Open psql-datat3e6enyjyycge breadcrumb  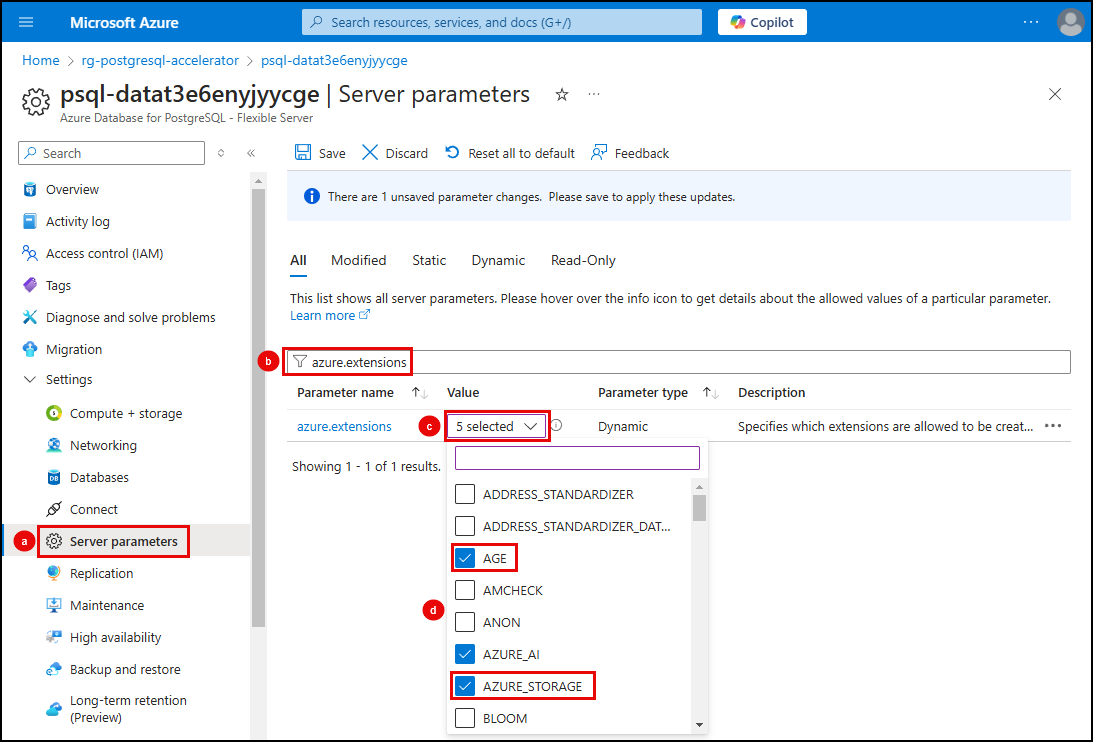point(334,61)
